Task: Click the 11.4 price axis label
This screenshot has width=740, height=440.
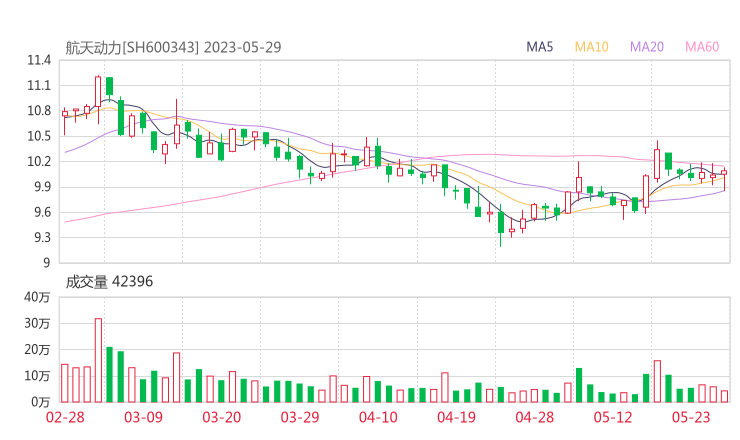Action: tap(39, 60)
